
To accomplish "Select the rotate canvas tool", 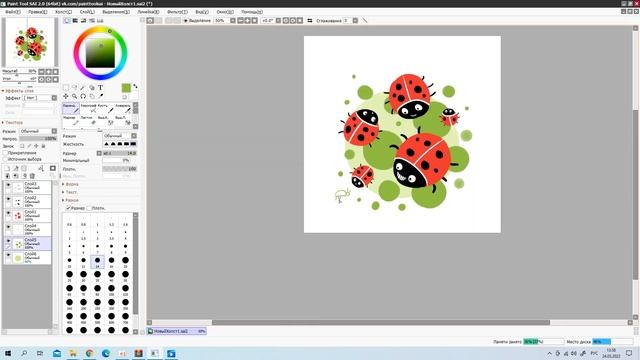I will [x=83, y=96].
